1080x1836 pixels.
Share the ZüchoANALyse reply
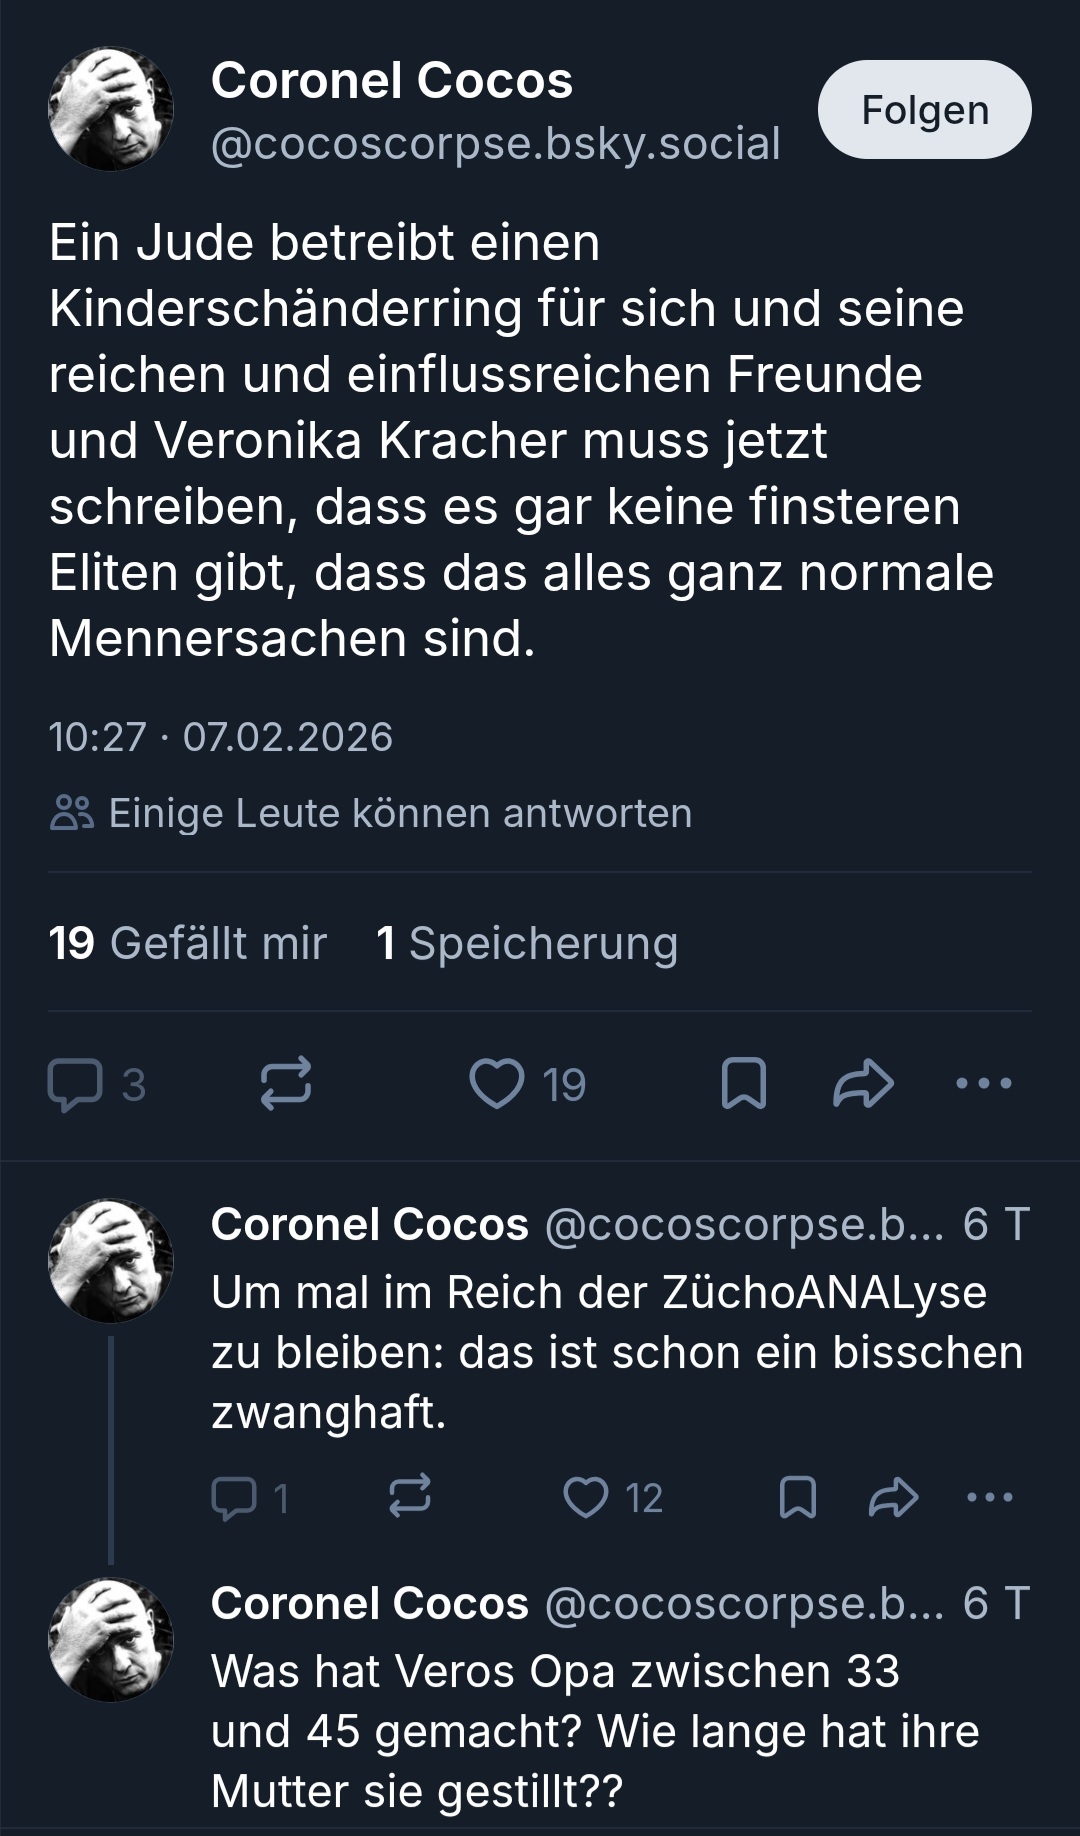pos(893,1498)
